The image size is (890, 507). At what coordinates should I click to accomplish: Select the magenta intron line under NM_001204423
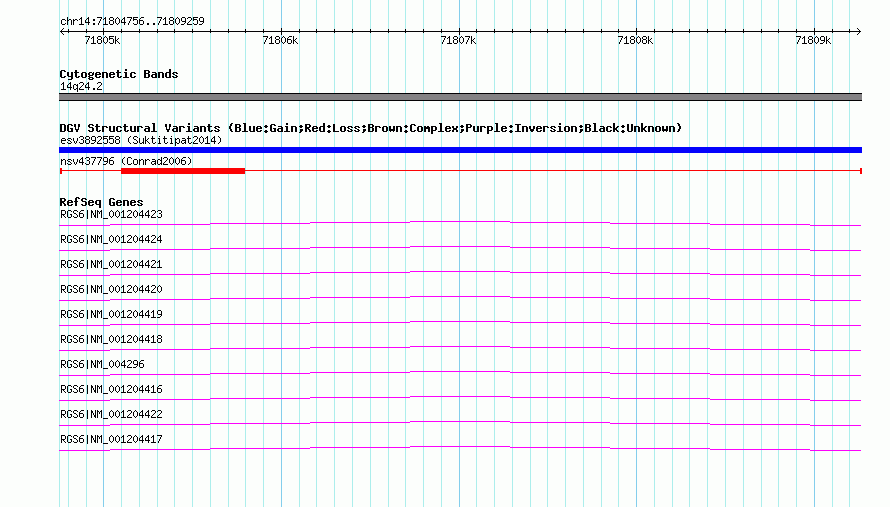460,223
